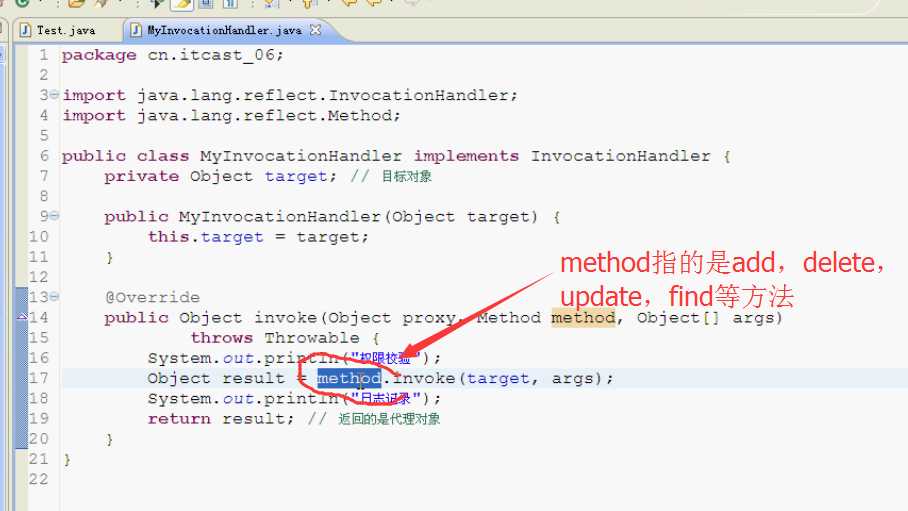Collapse the imports fold at line 3
The height and width of the screenshot is (511, 908).
[x=54, y=94]
